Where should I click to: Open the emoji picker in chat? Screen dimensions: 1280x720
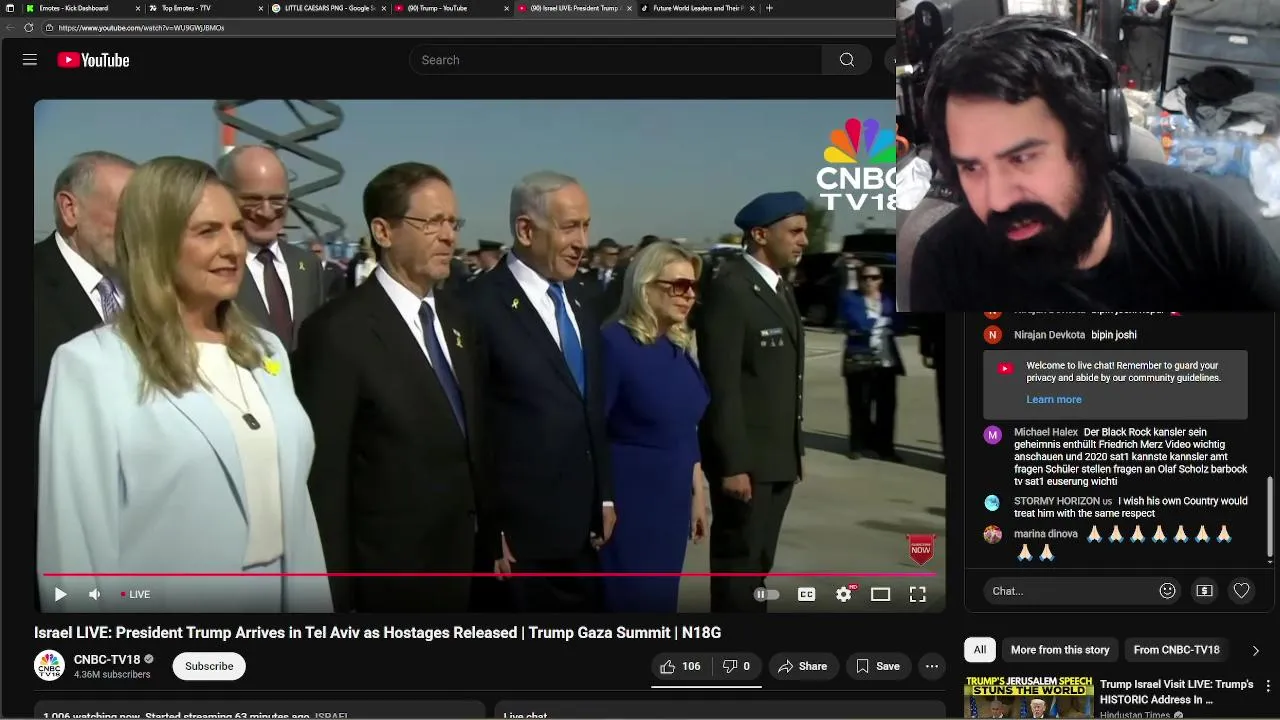click(x=1167, y=591)
